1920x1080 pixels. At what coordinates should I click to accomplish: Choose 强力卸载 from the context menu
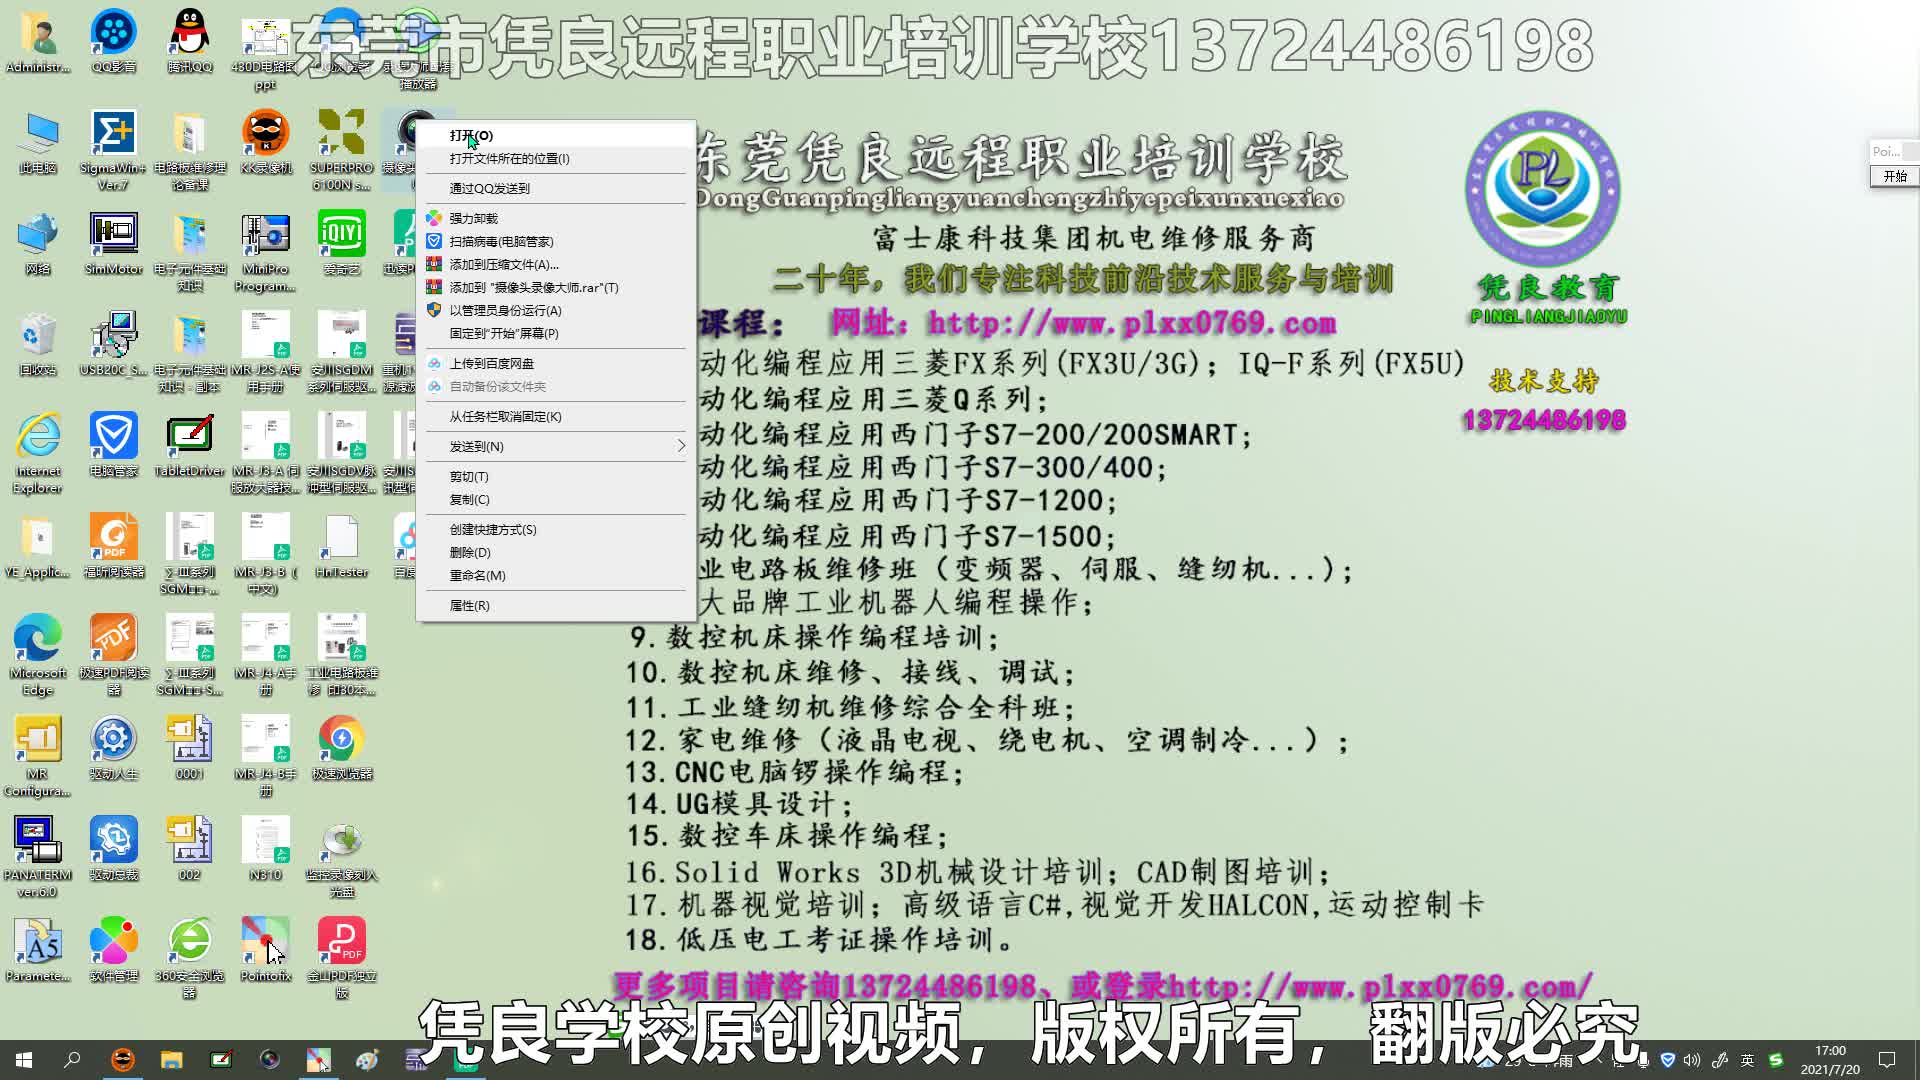click(x=556, y=218)
